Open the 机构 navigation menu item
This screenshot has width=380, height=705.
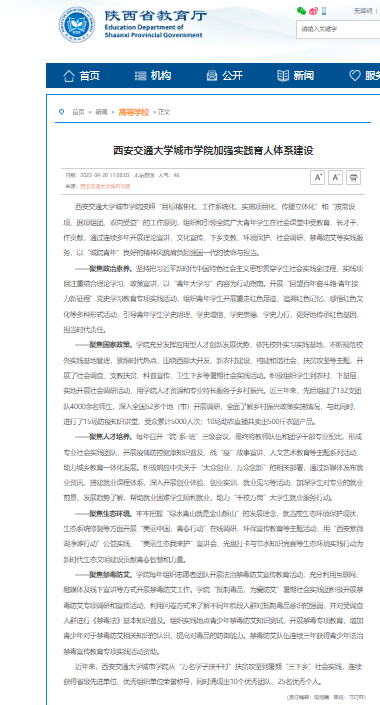coord(153,76)
